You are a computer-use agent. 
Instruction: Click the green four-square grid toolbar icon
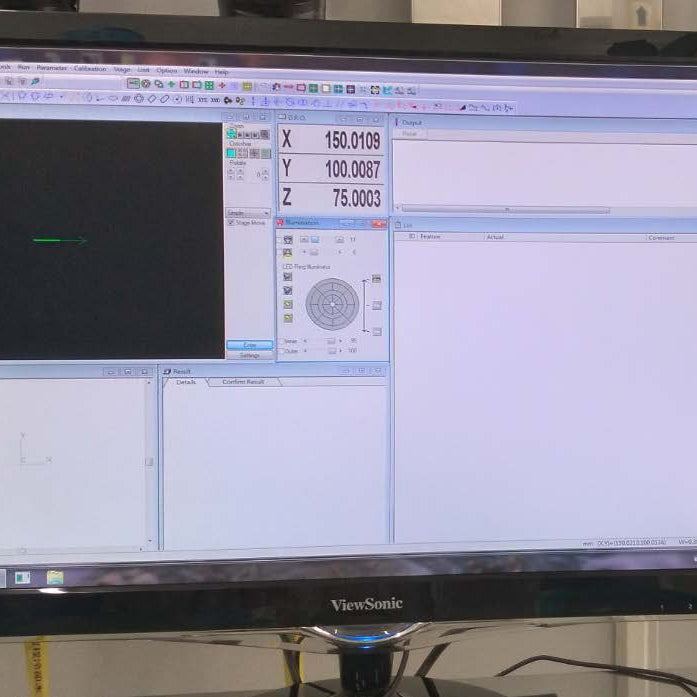point(209,85)
